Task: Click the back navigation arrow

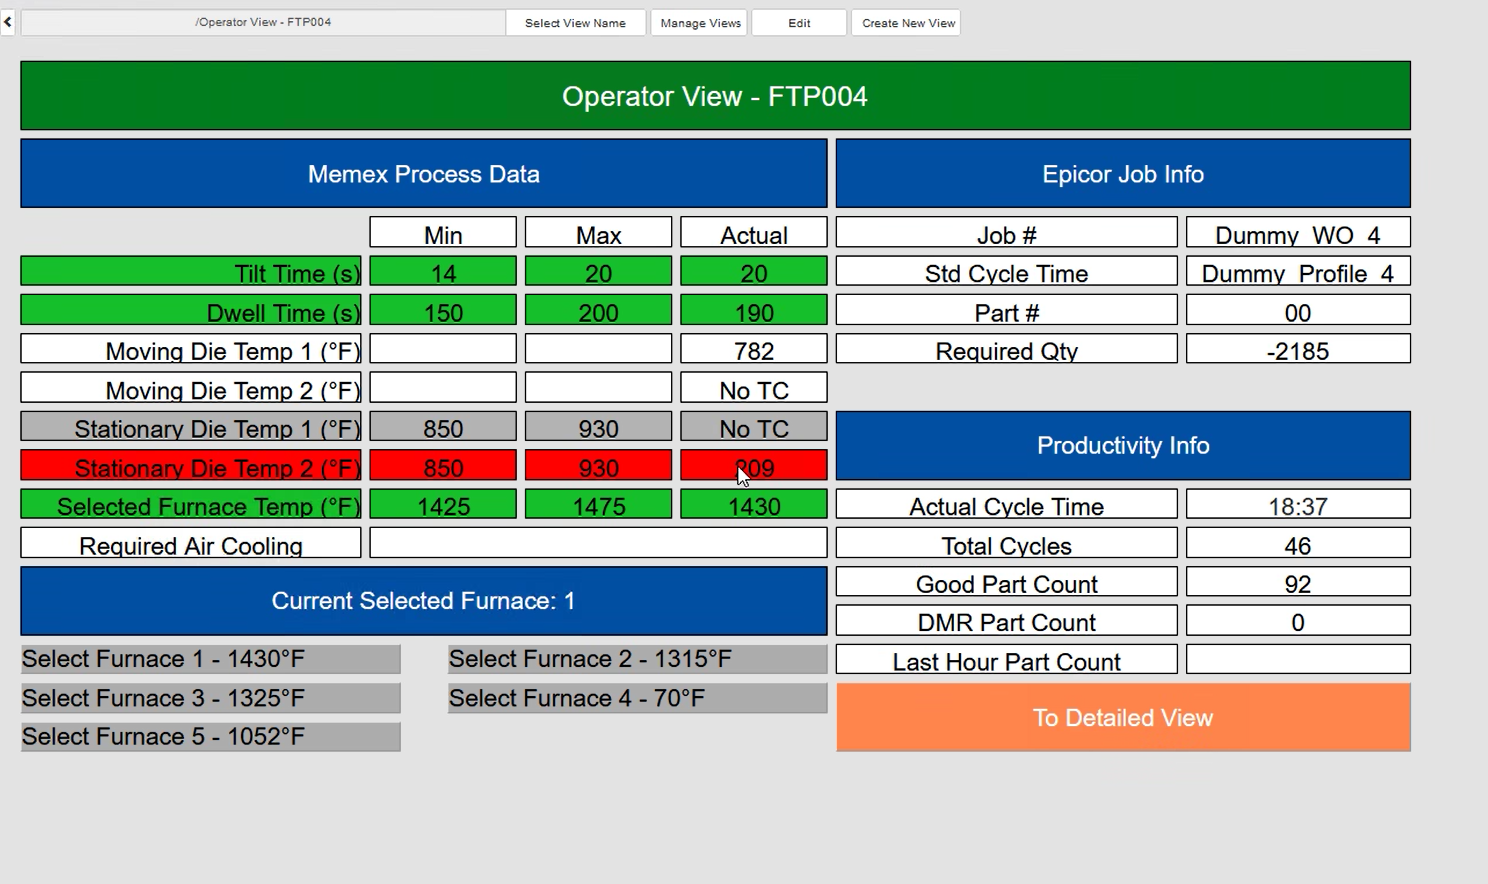Action: coord(7,22)
